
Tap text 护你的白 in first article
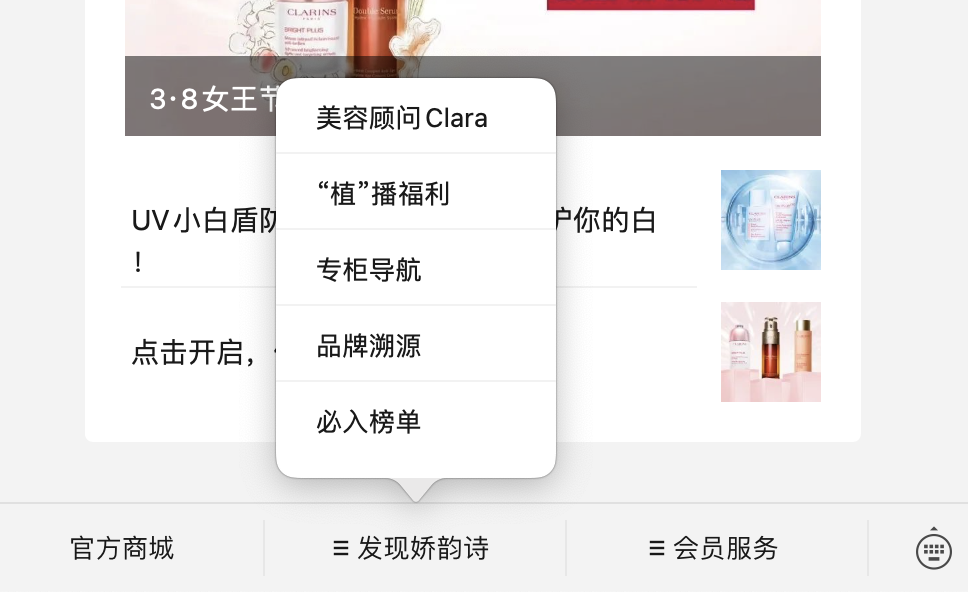(605, 220)
